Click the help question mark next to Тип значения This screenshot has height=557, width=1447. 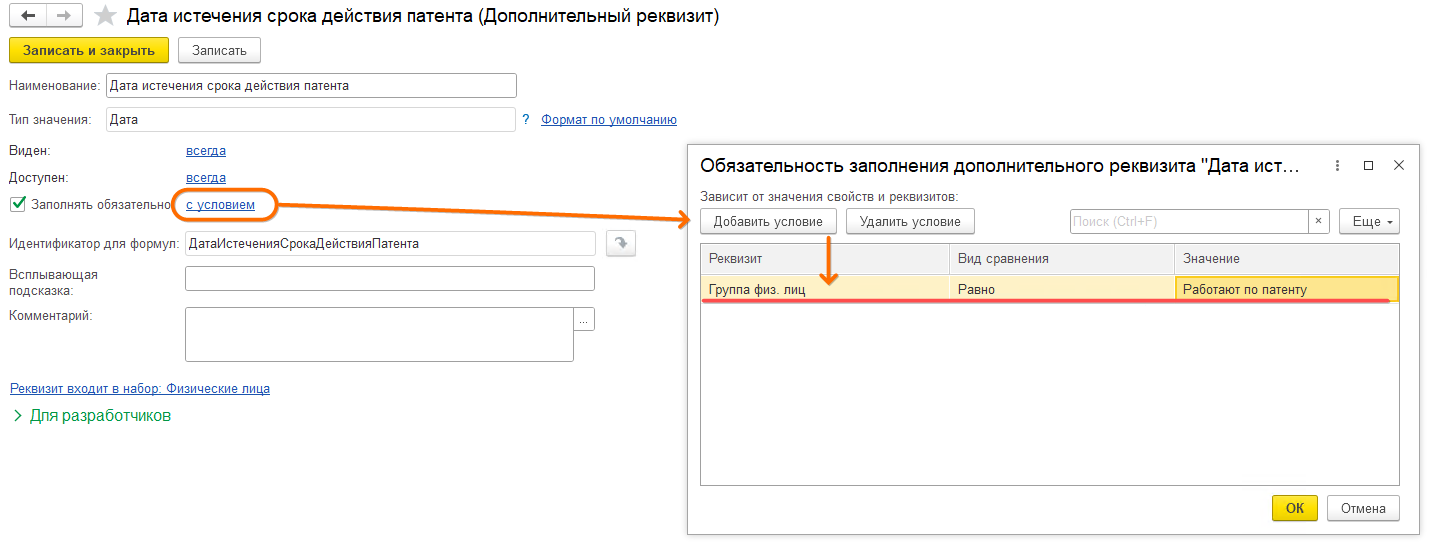coord(526,119)
